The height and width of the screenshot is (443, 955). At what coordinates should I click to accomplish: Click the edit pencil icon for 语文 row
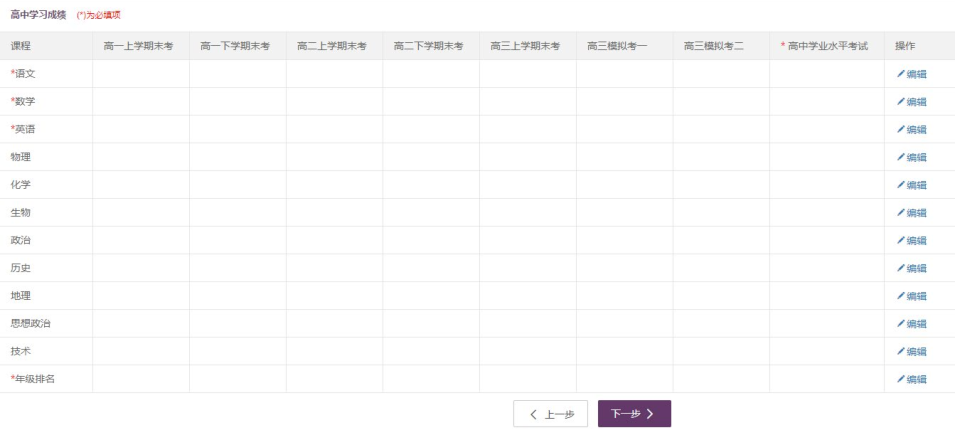point(900,74)
